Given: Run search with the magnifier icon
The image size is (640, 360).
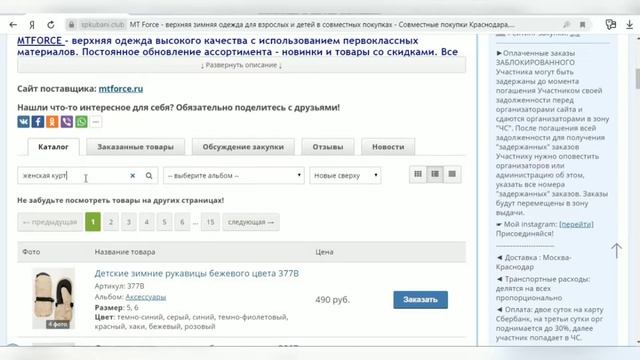Looking at the screenshot, I should 149,176.
